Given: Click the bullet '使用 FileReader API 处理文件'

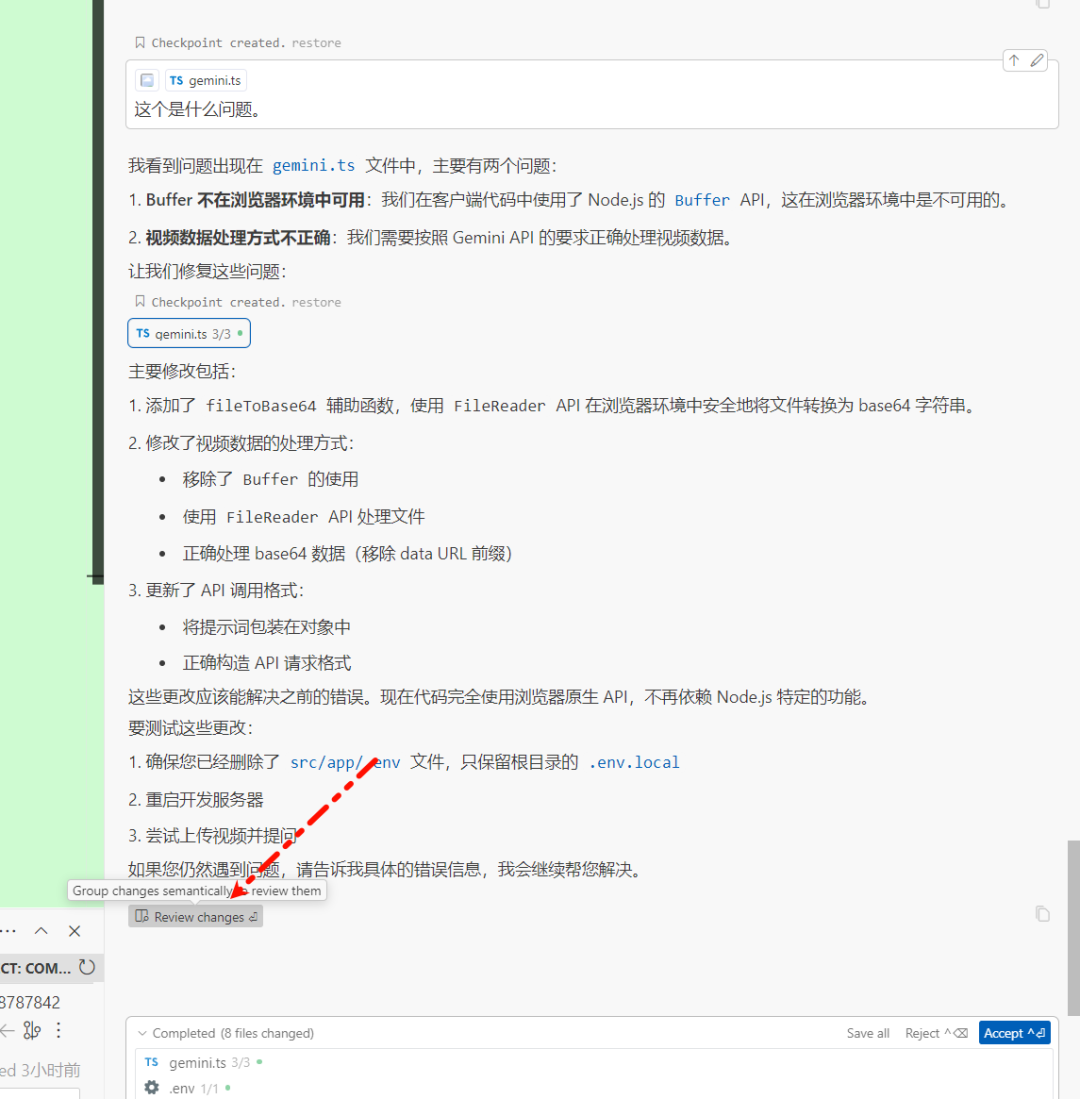Looking at the screenshot, I should 303,517.
